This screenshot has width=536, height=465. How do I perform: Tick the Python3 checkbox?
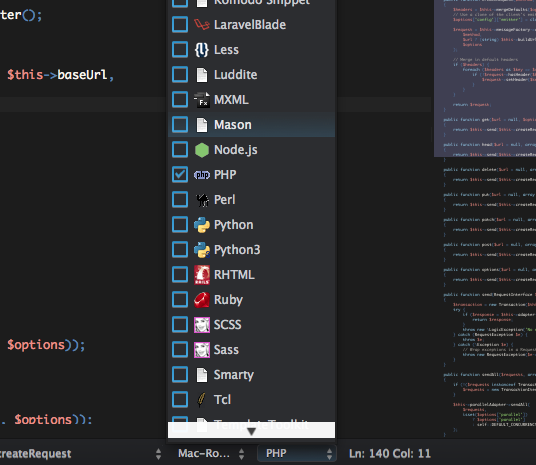(x=180, y=250)
